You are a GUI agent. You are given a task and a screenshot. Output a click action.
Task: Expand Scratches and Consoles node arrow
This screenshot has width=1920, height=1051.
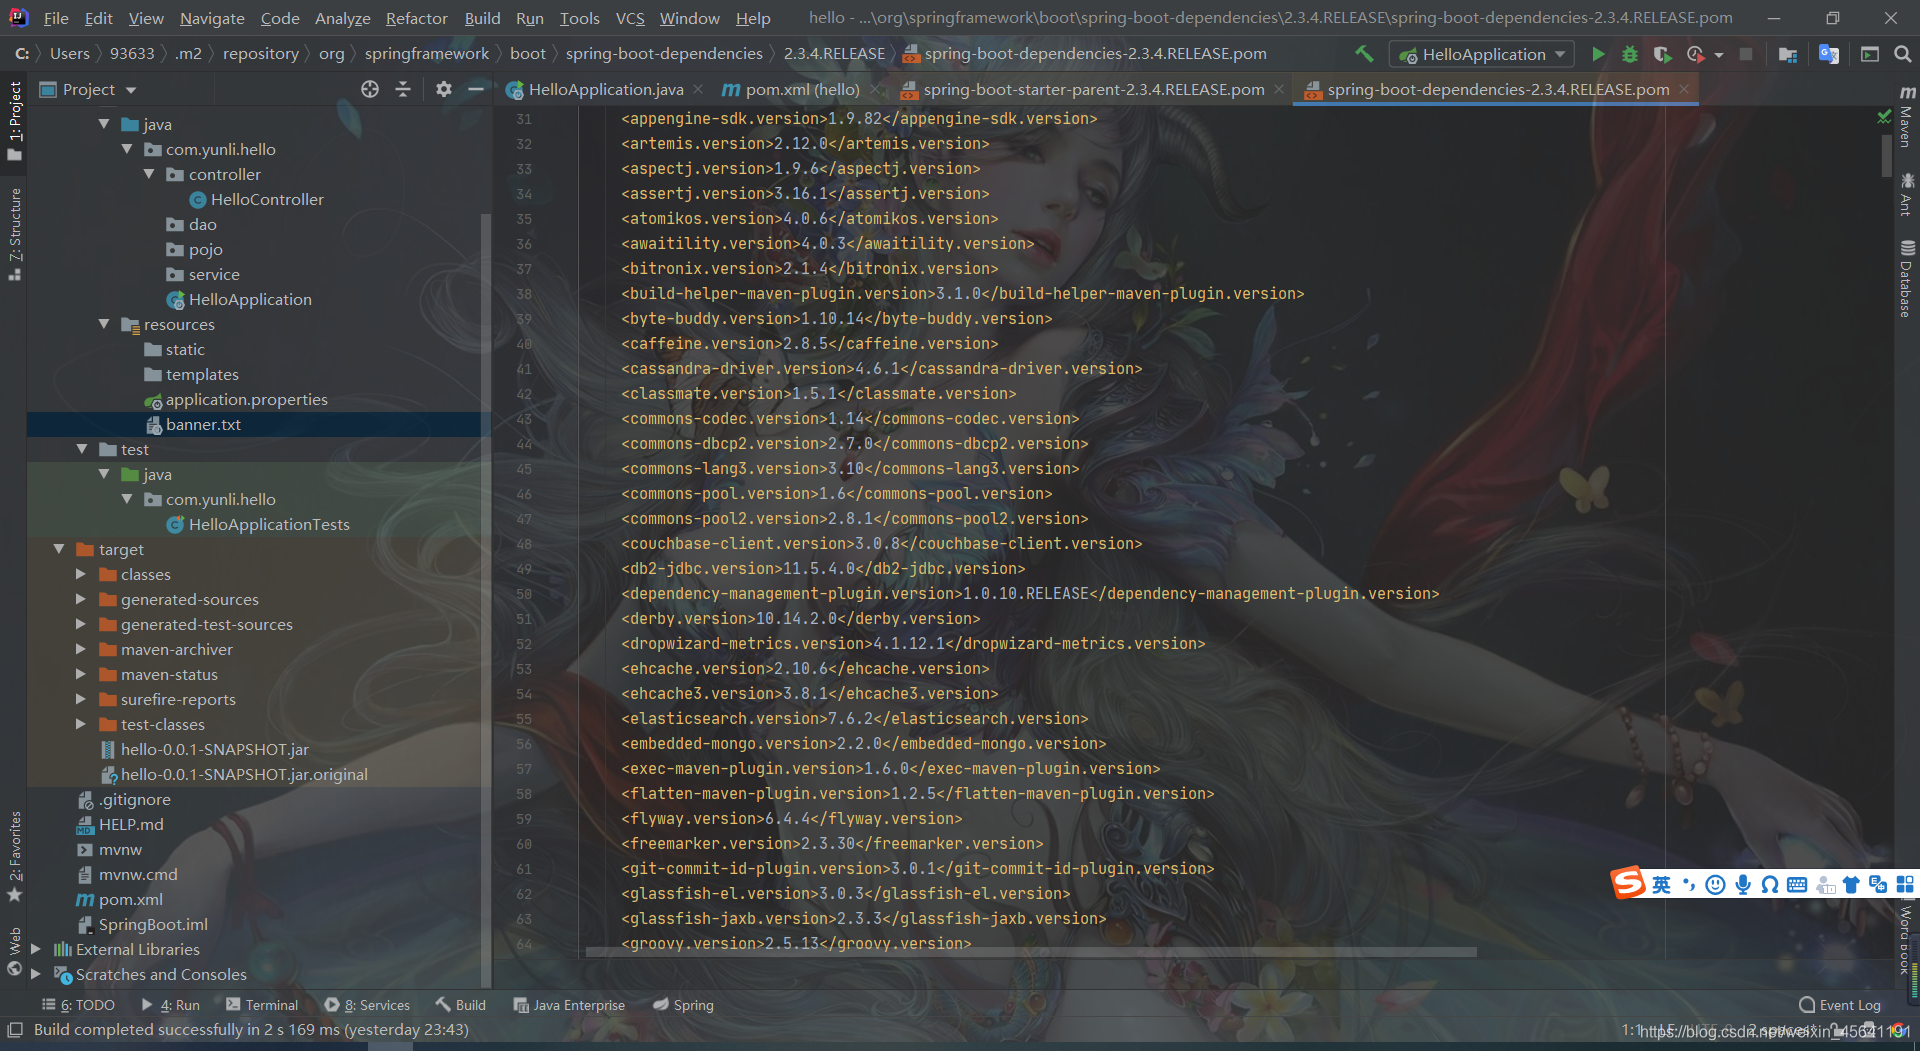[x=36, y=974]
